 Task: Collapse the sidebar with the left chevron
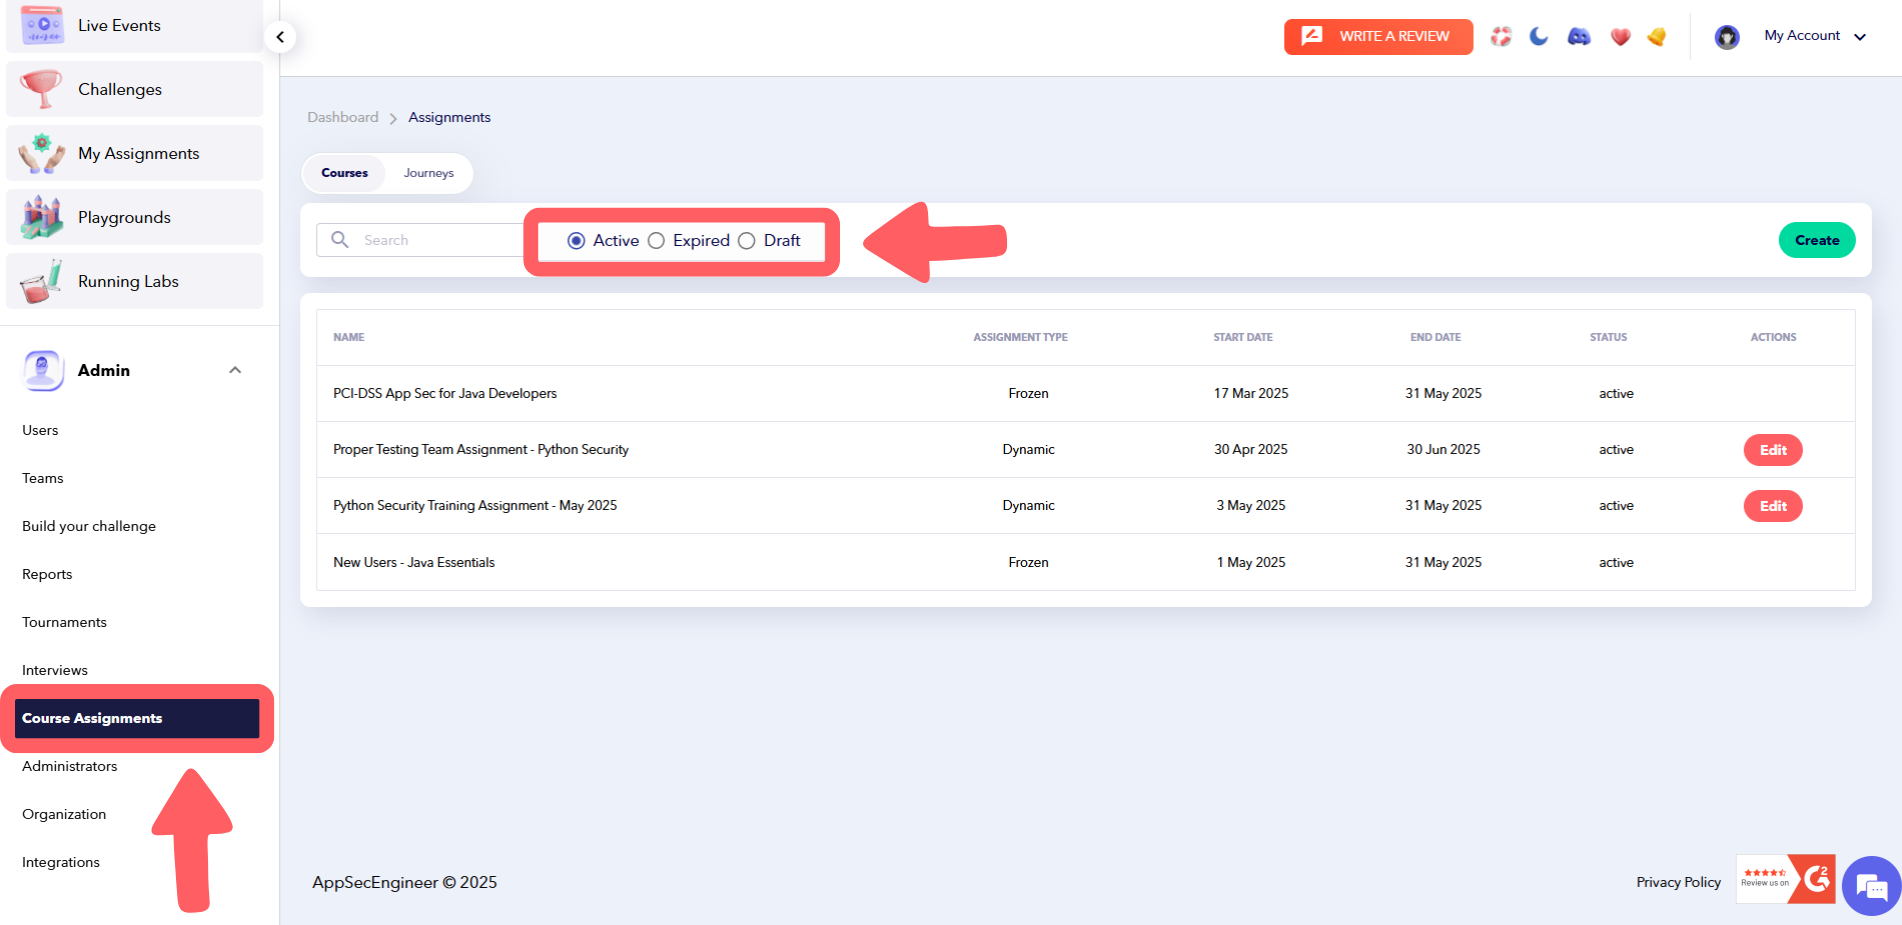click(x=280, y=36)
